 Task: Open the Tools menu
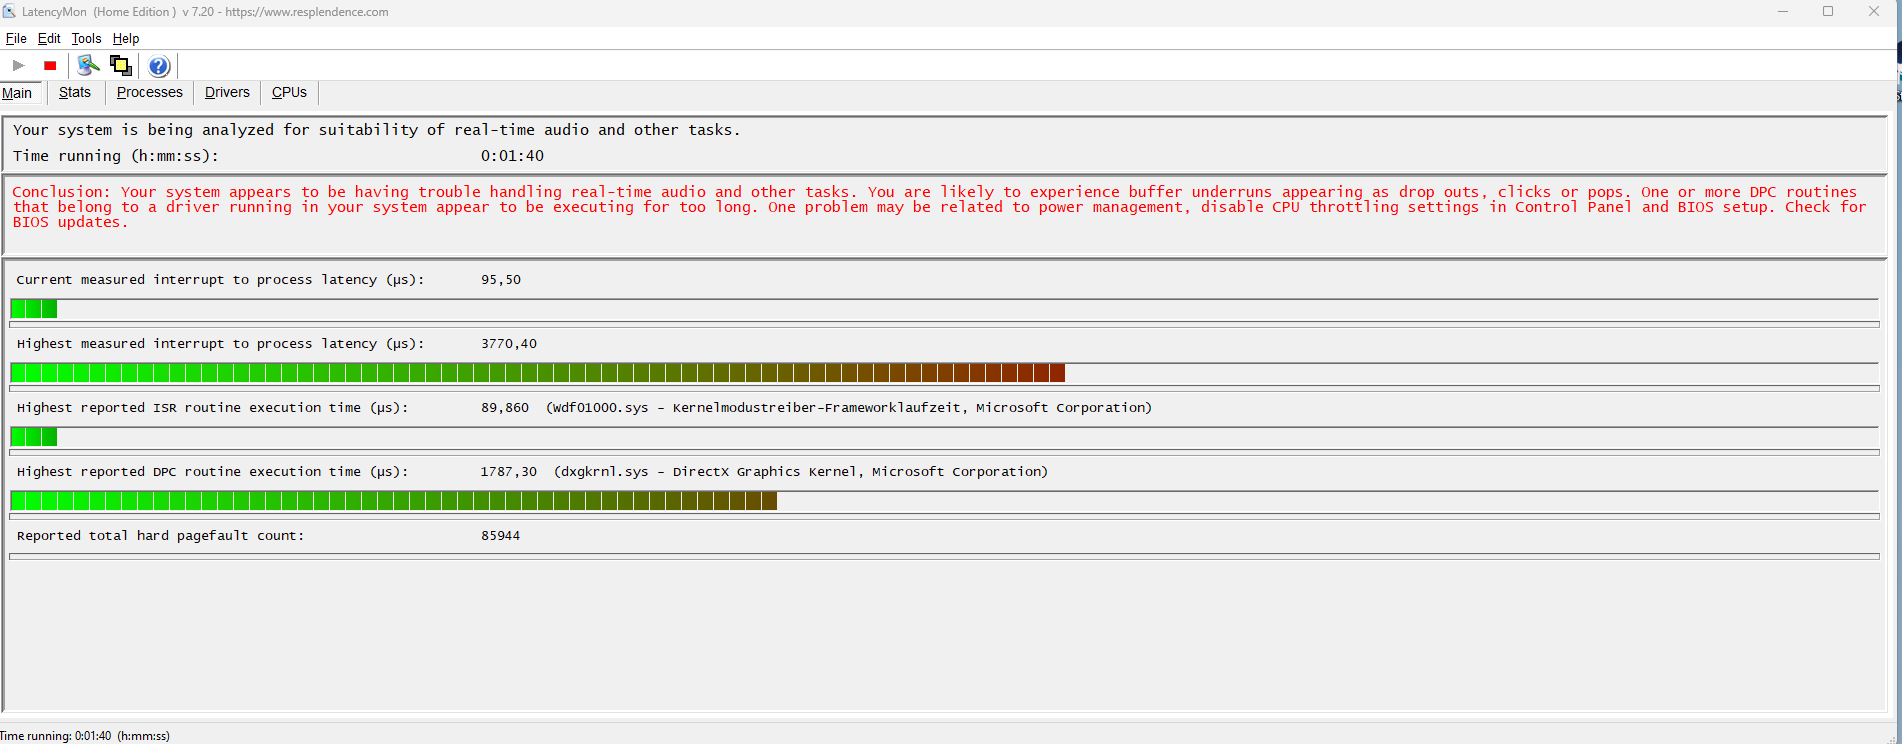click(x=86, y=38)
